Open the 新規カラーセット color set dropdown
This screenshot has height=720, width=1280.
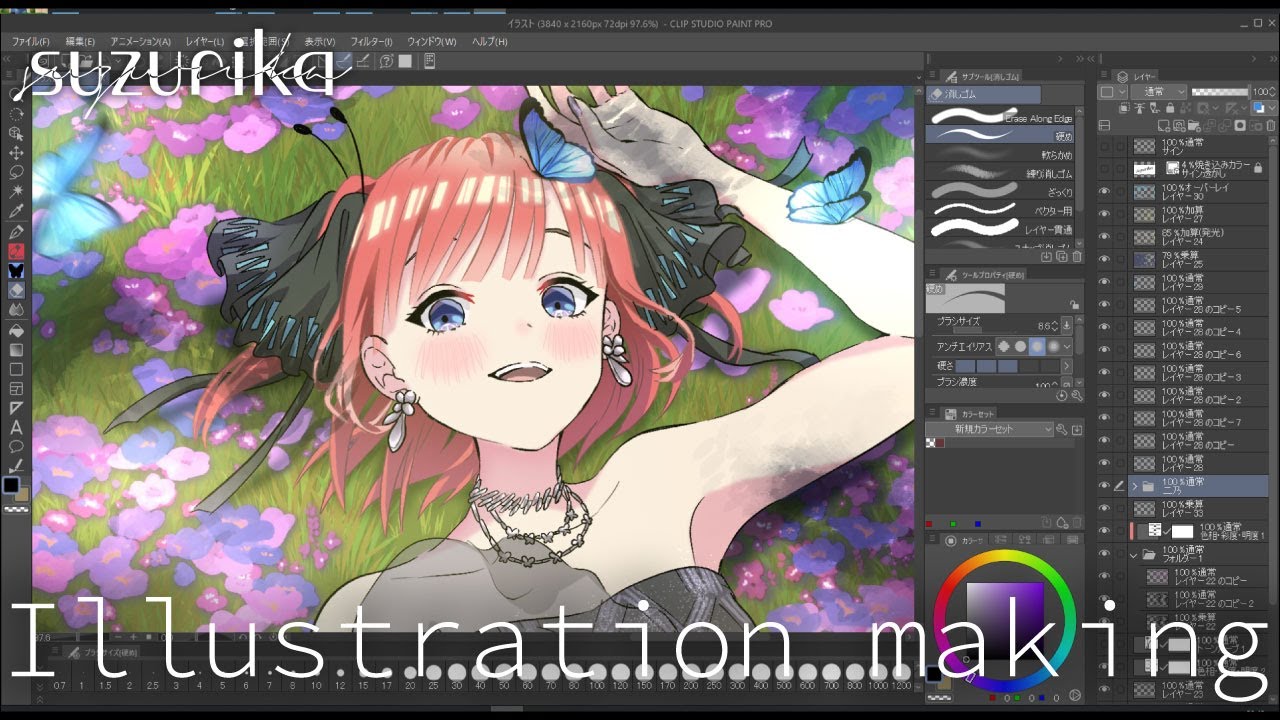click(990, 429)
